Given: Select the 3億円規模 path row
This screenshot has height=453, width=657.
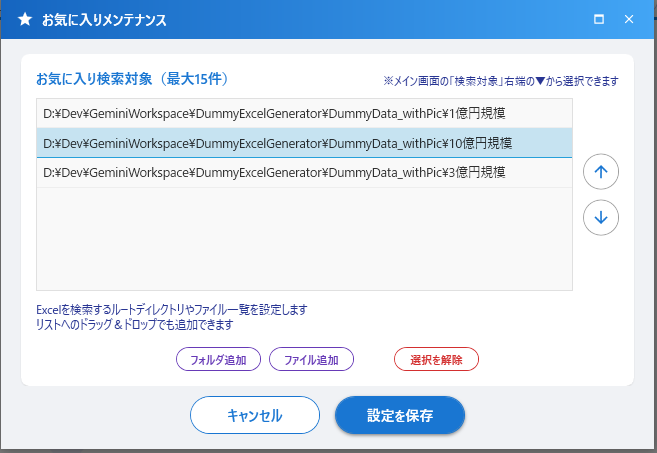Looking at the screenshot, I should click(304, 173).
